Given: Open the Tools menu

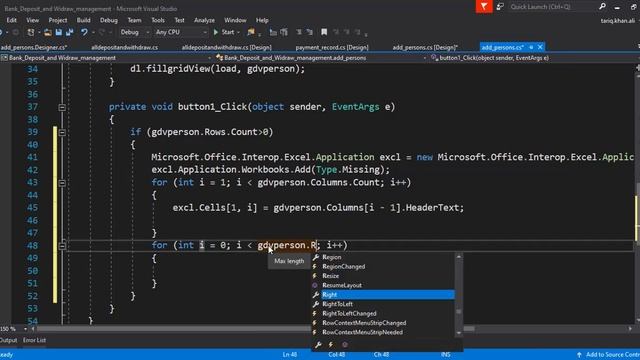Looking at the screenshot, I should coord(158,20).
